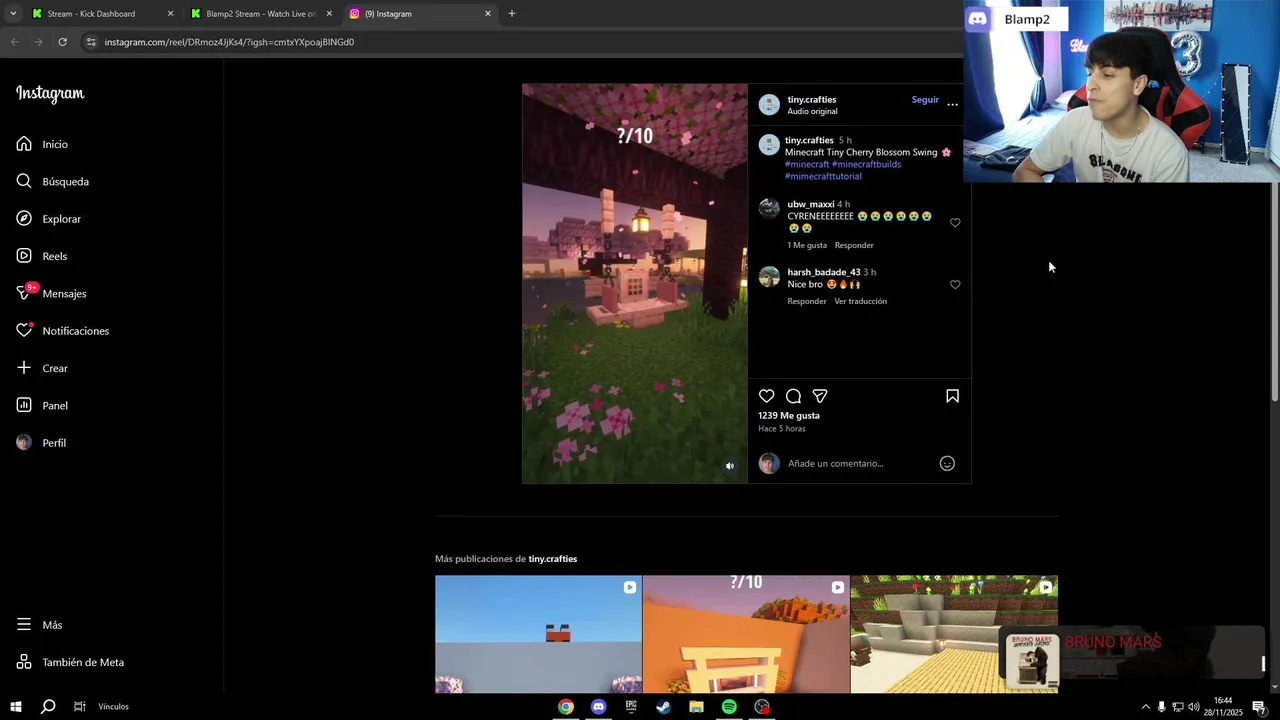View Notificaciones

(63, 331)
